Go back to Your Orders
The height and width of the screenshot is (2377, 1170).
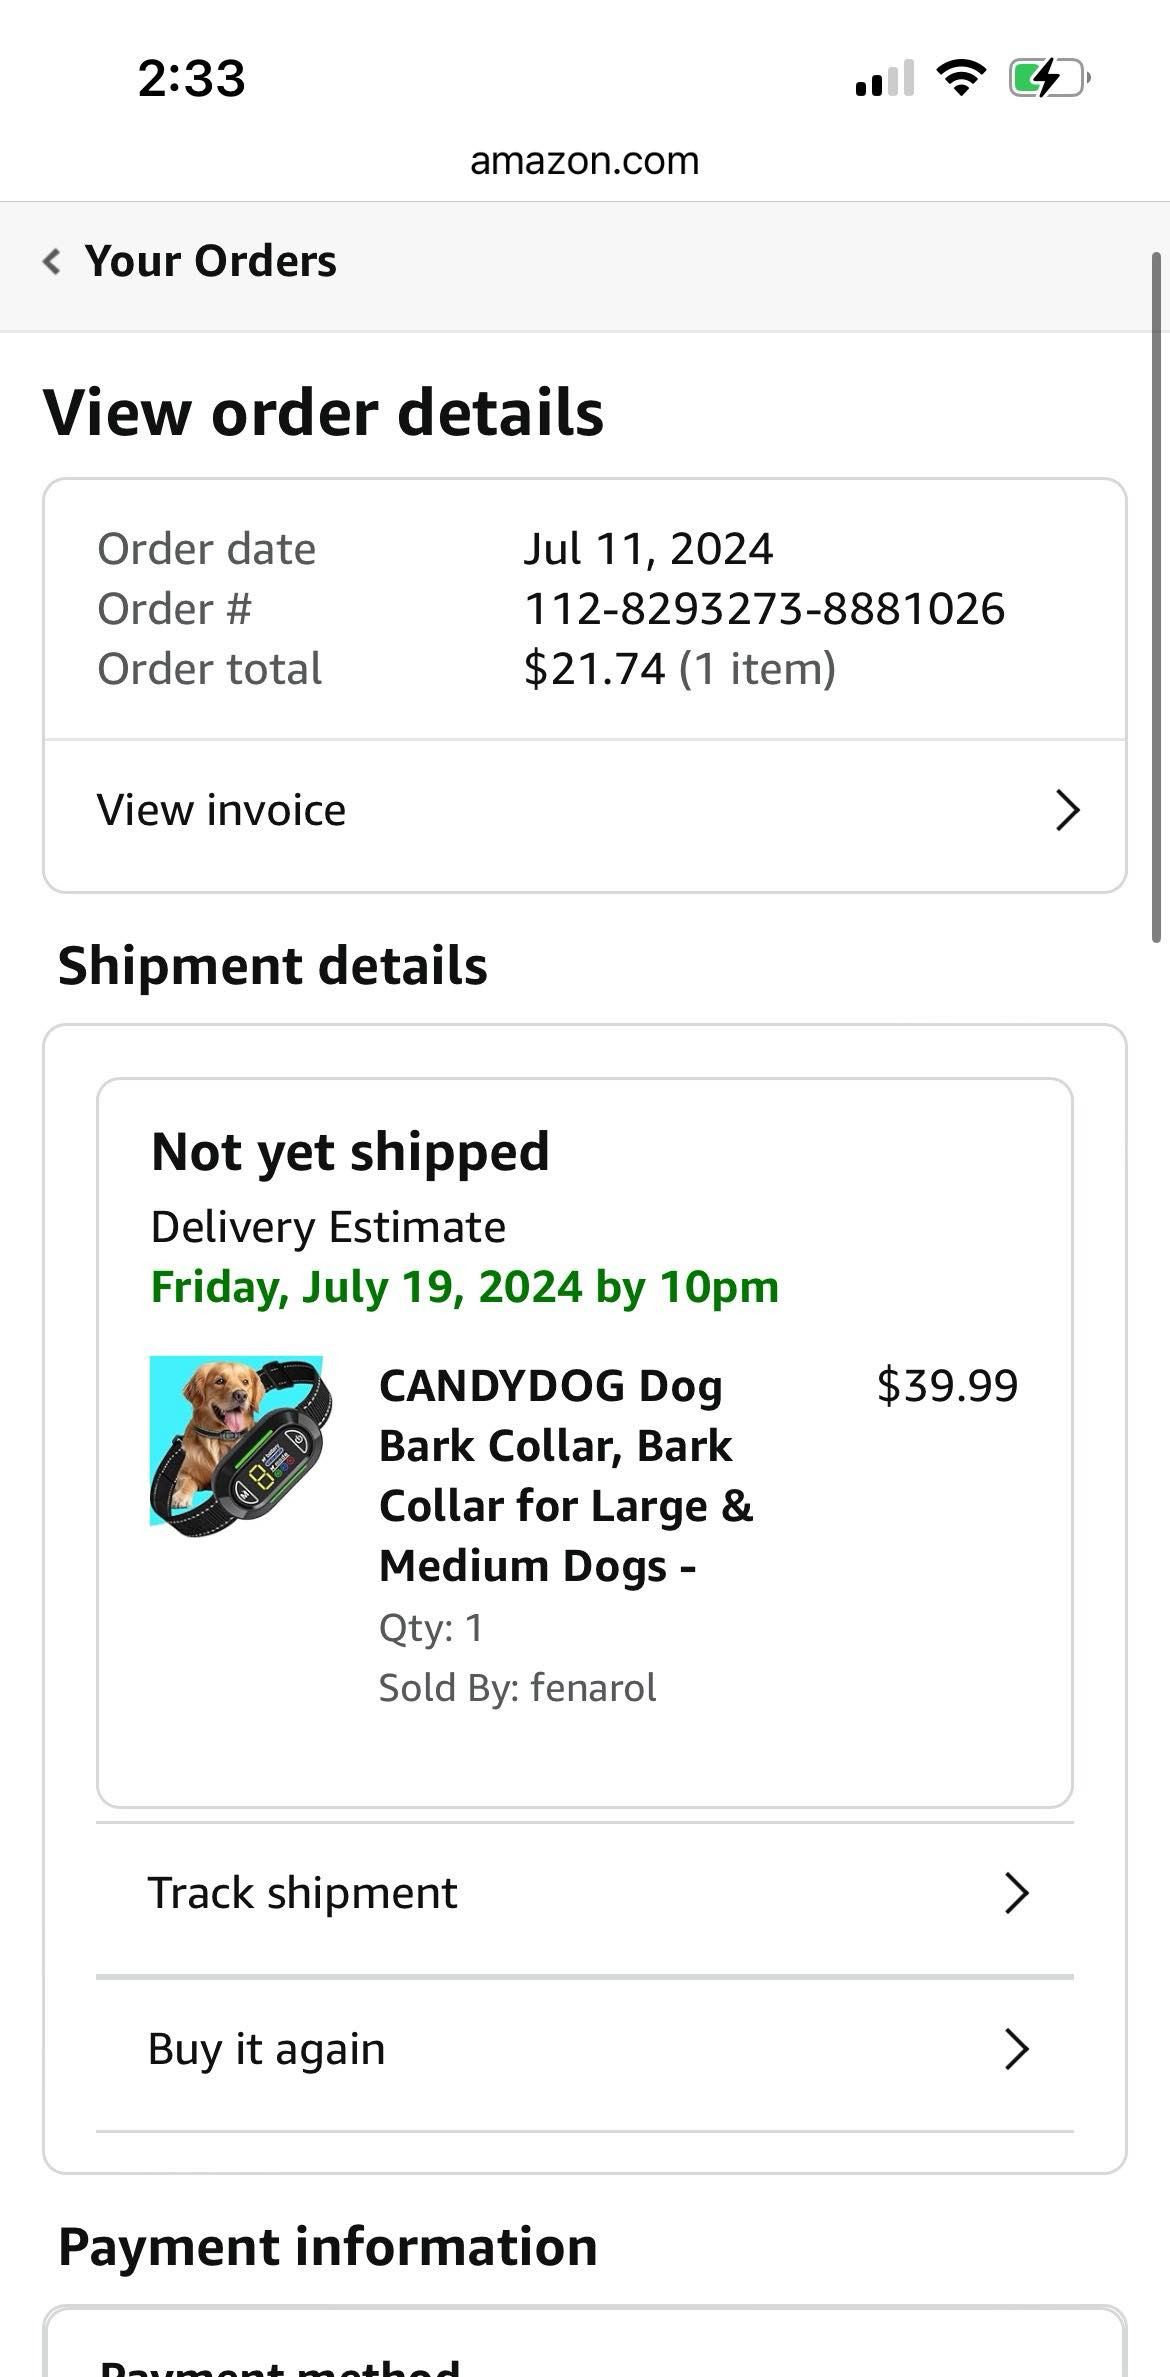[211, 261]
